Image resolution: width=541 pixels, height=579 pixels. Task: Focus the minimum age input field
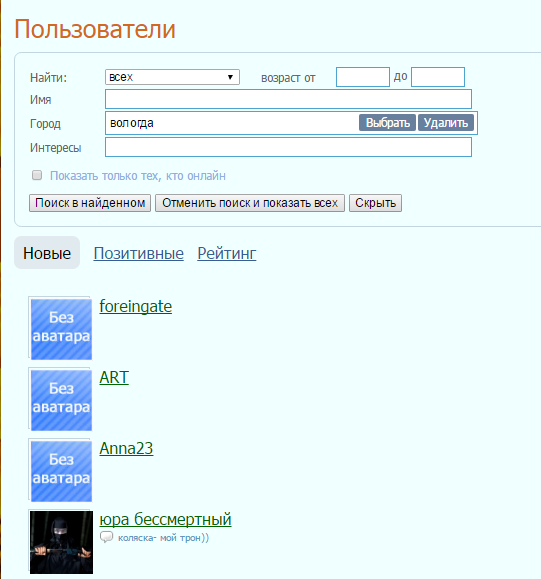[363, 77]
